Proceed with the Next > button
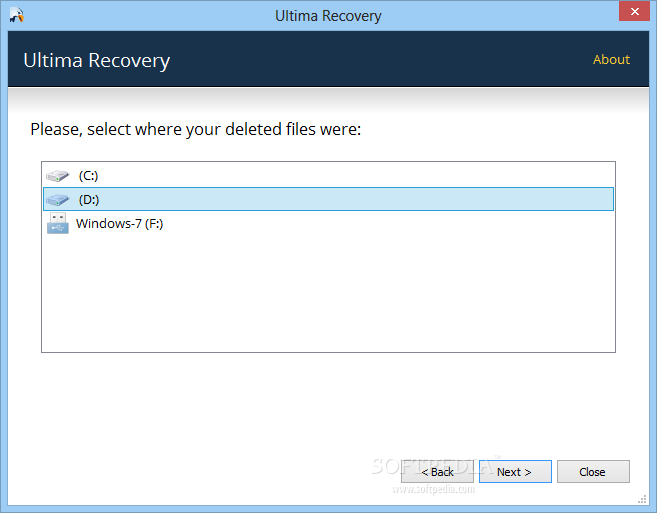 coord(515,472)
